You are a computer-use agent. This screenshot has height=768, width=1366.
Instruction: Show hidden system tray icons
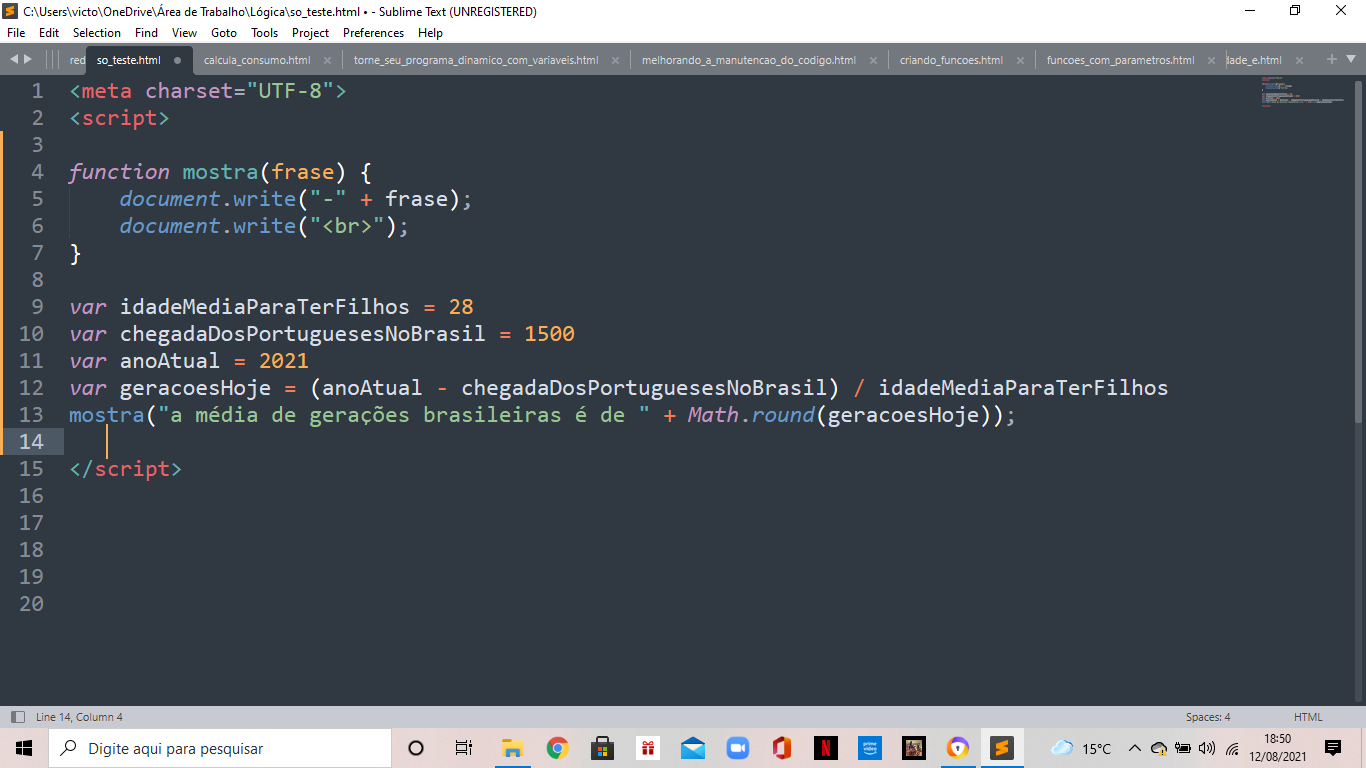(1135, 748)
